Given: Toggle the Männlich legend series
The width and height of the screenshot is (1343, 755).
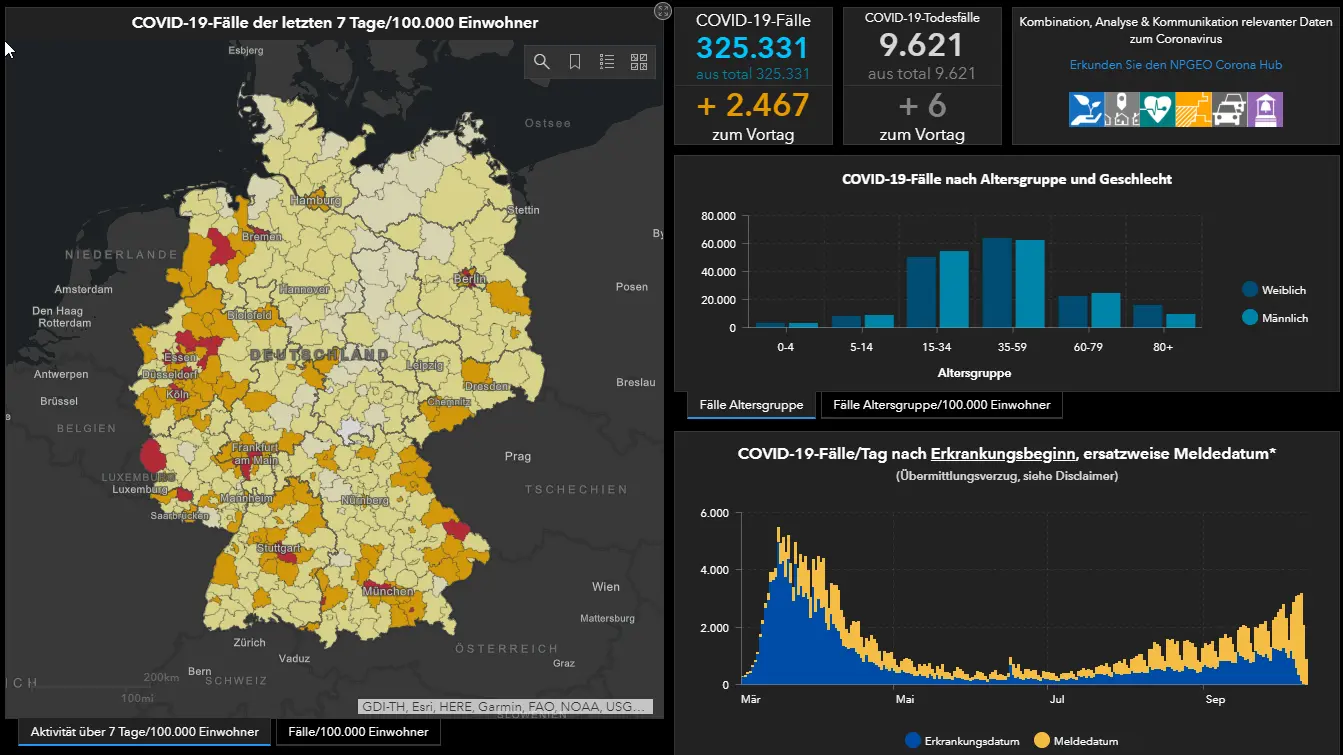Looking at the screenshot, I should click(1275, 318).
